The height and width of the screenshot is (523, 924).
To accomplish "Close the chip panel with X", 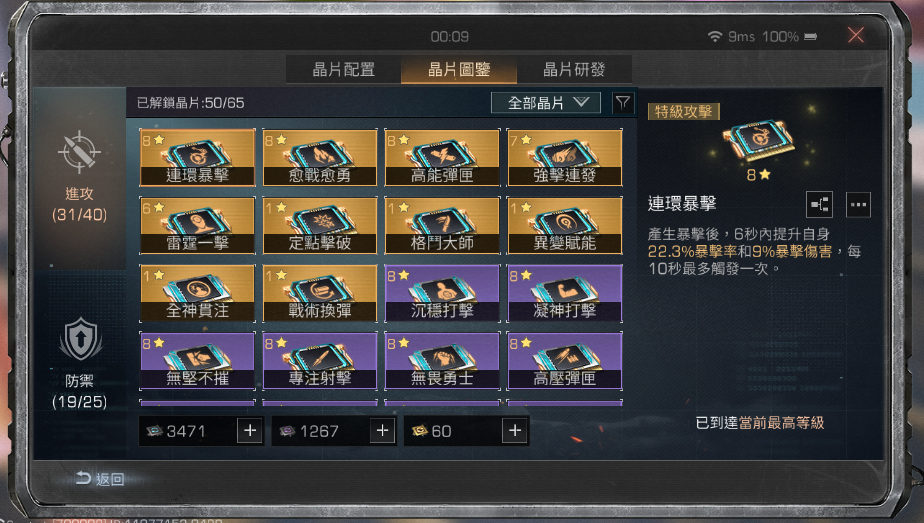I will [x=856, y=35].
